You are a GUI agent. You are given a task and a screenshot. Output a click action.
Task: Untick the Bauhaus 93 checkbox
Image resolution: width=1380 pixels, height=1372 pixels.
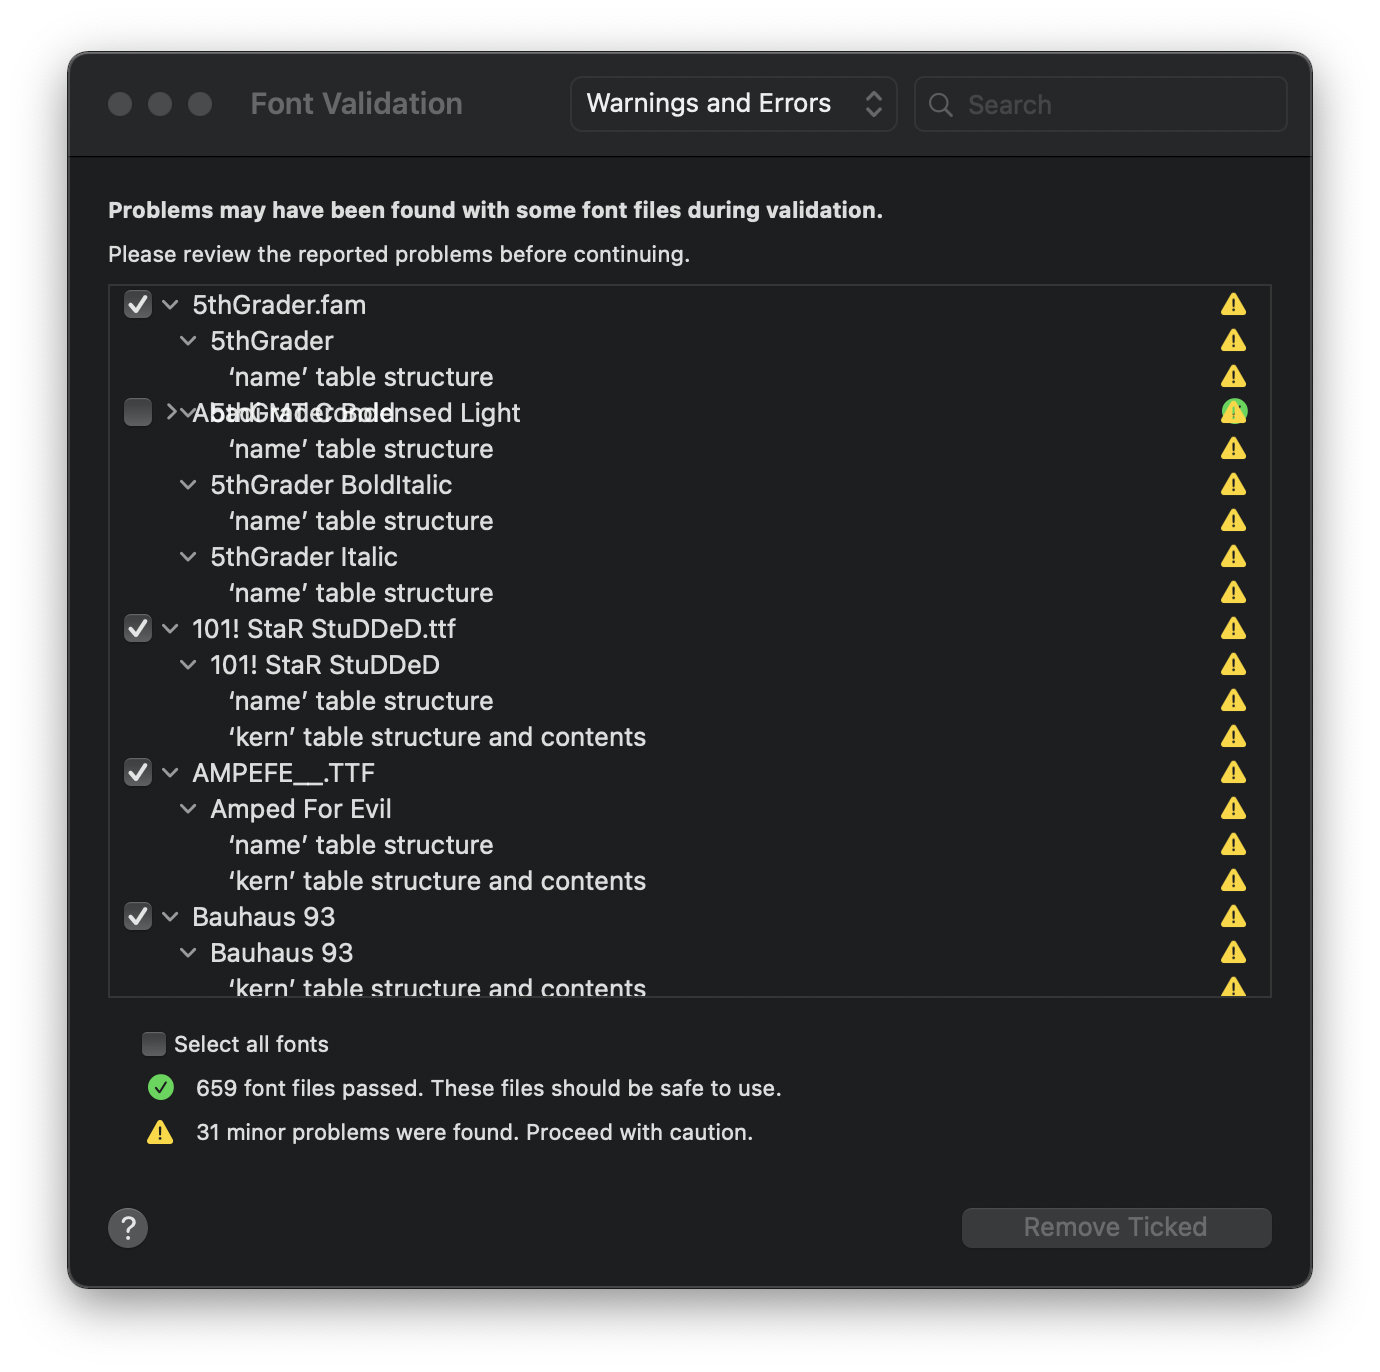pos(138,917)
